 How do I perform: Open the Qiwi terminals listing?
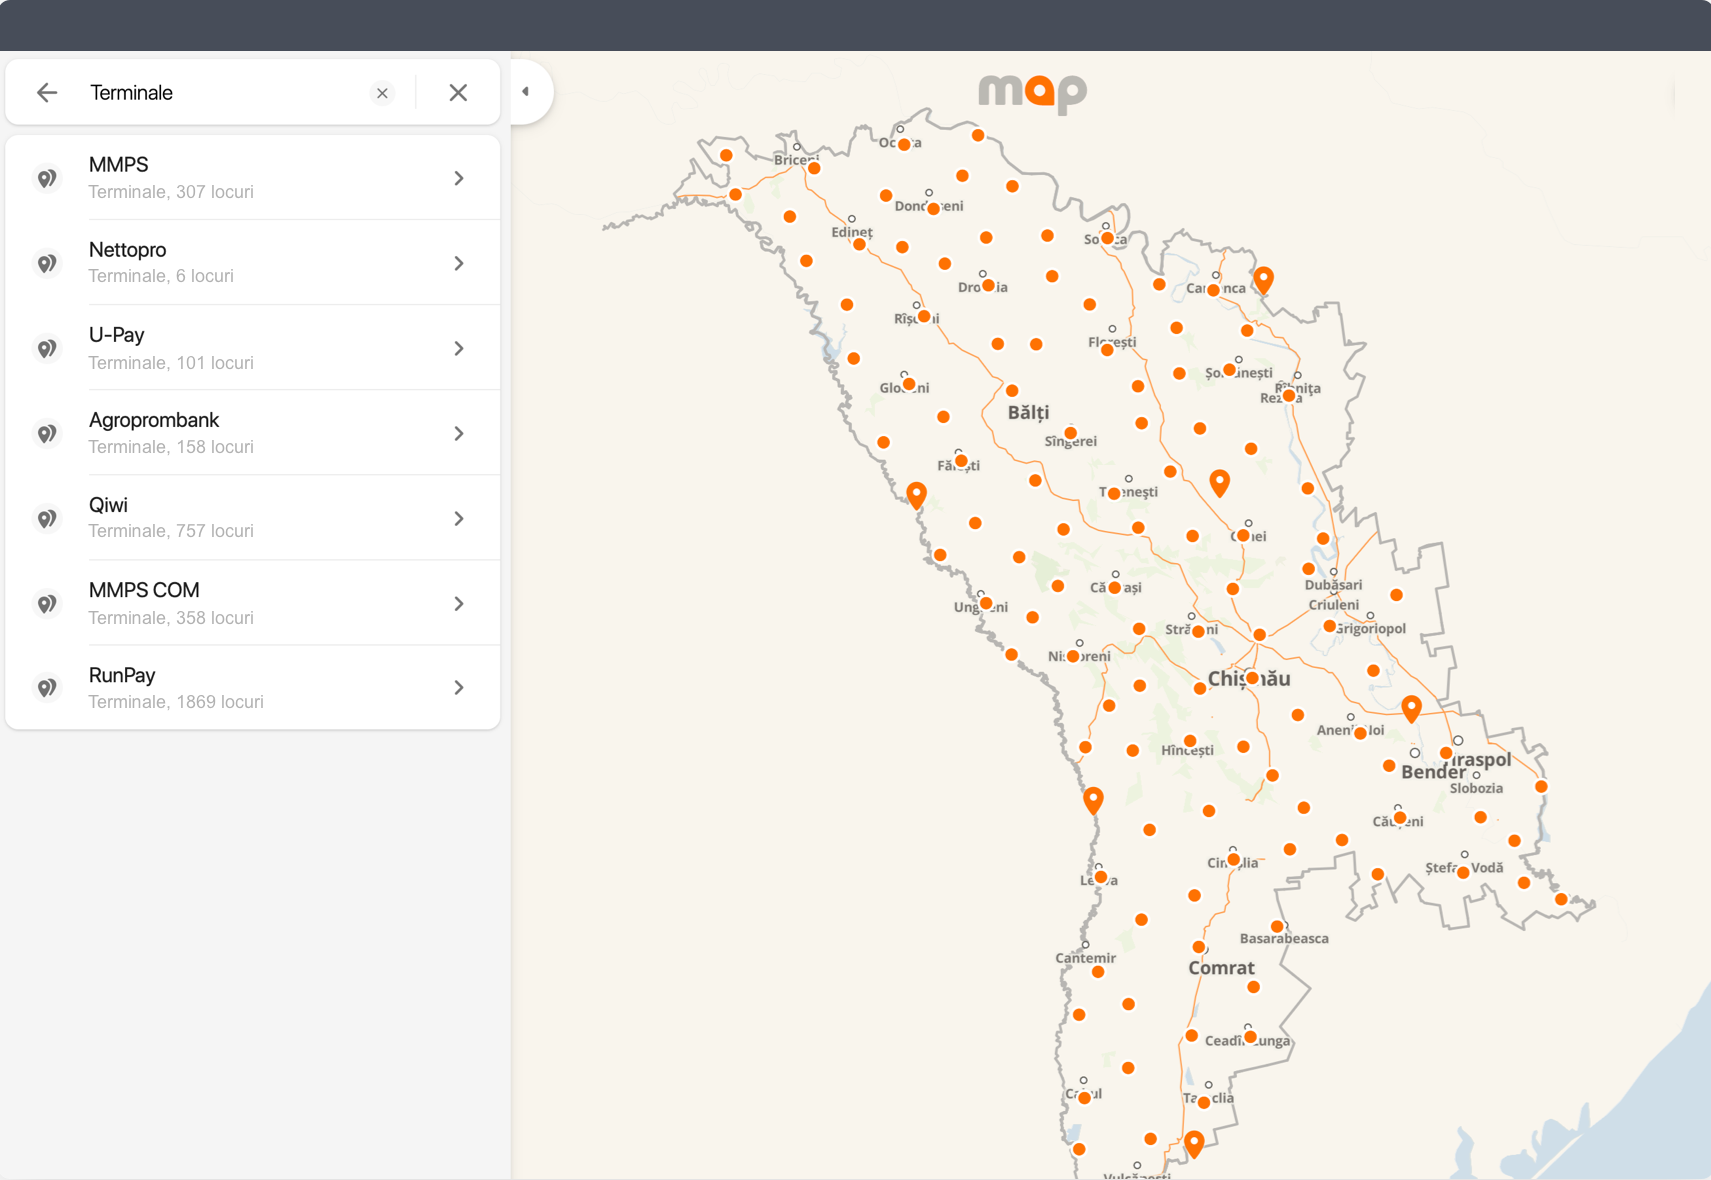pyautogui.click(x=252, y=518)
